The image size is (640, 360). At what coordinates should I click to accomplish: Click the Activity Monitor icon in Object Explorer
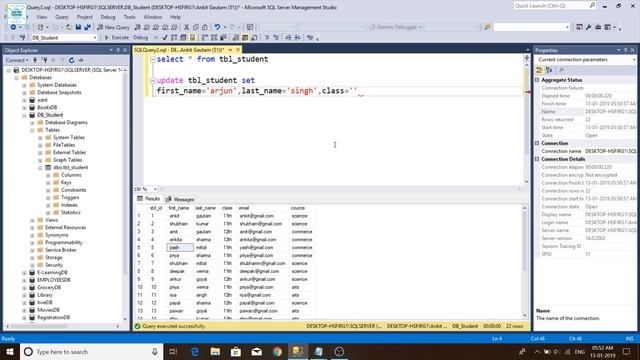coord(81,60)
